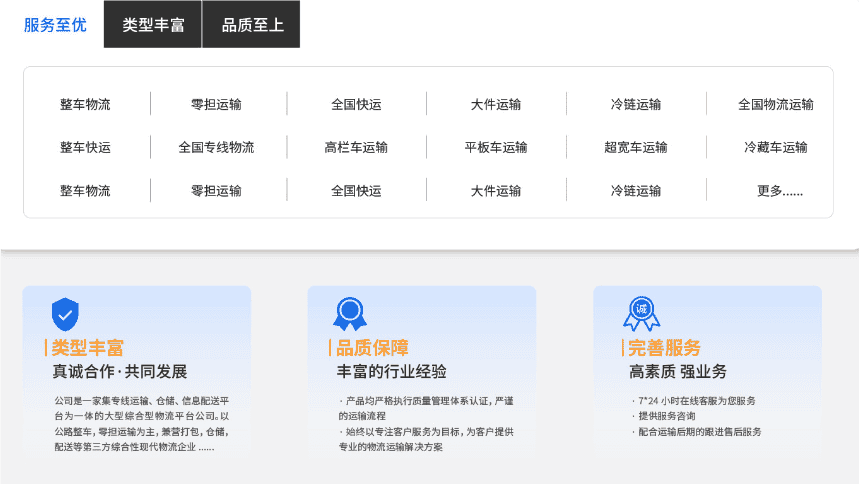The width and height of the screenshot is (859, 484).
Task: Open the 全国物流运输 link
Action: (775, 104)
